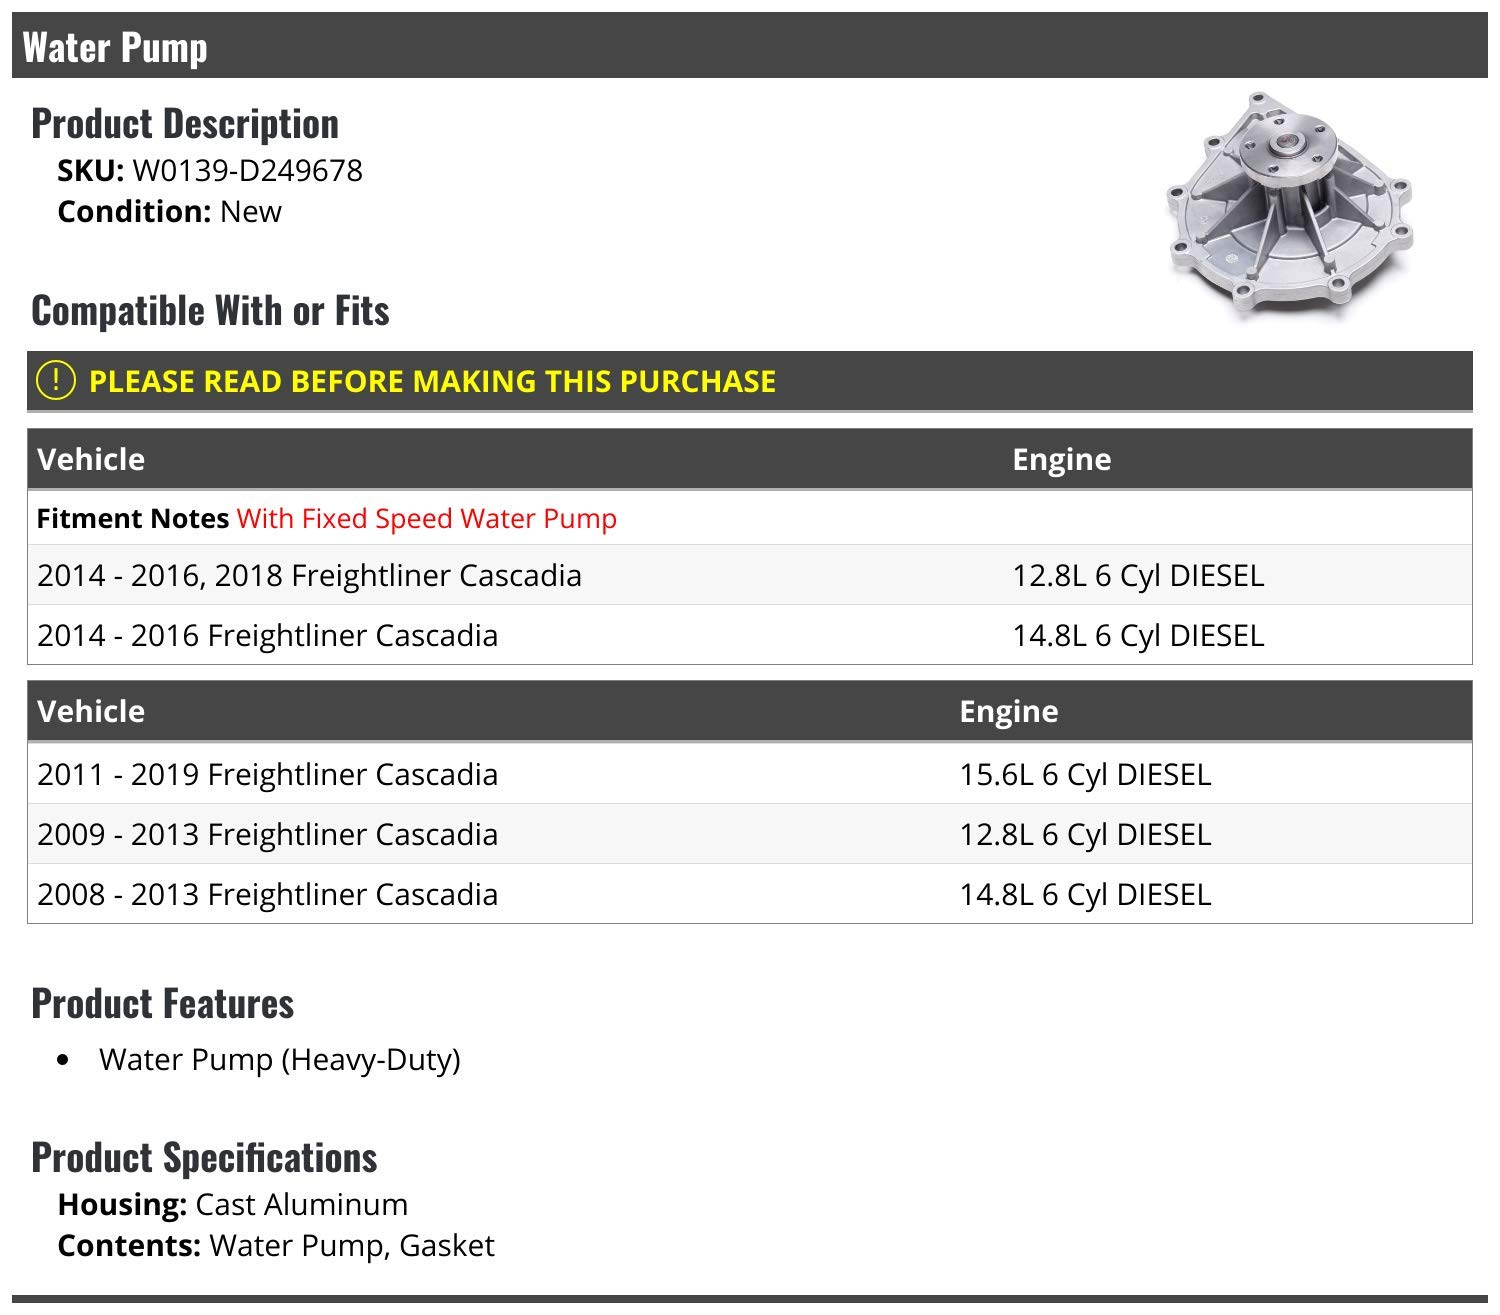The image size is (1500, 1315).
Task: Click the yellow warning exclamation icon
Action: tap(56, 381)
